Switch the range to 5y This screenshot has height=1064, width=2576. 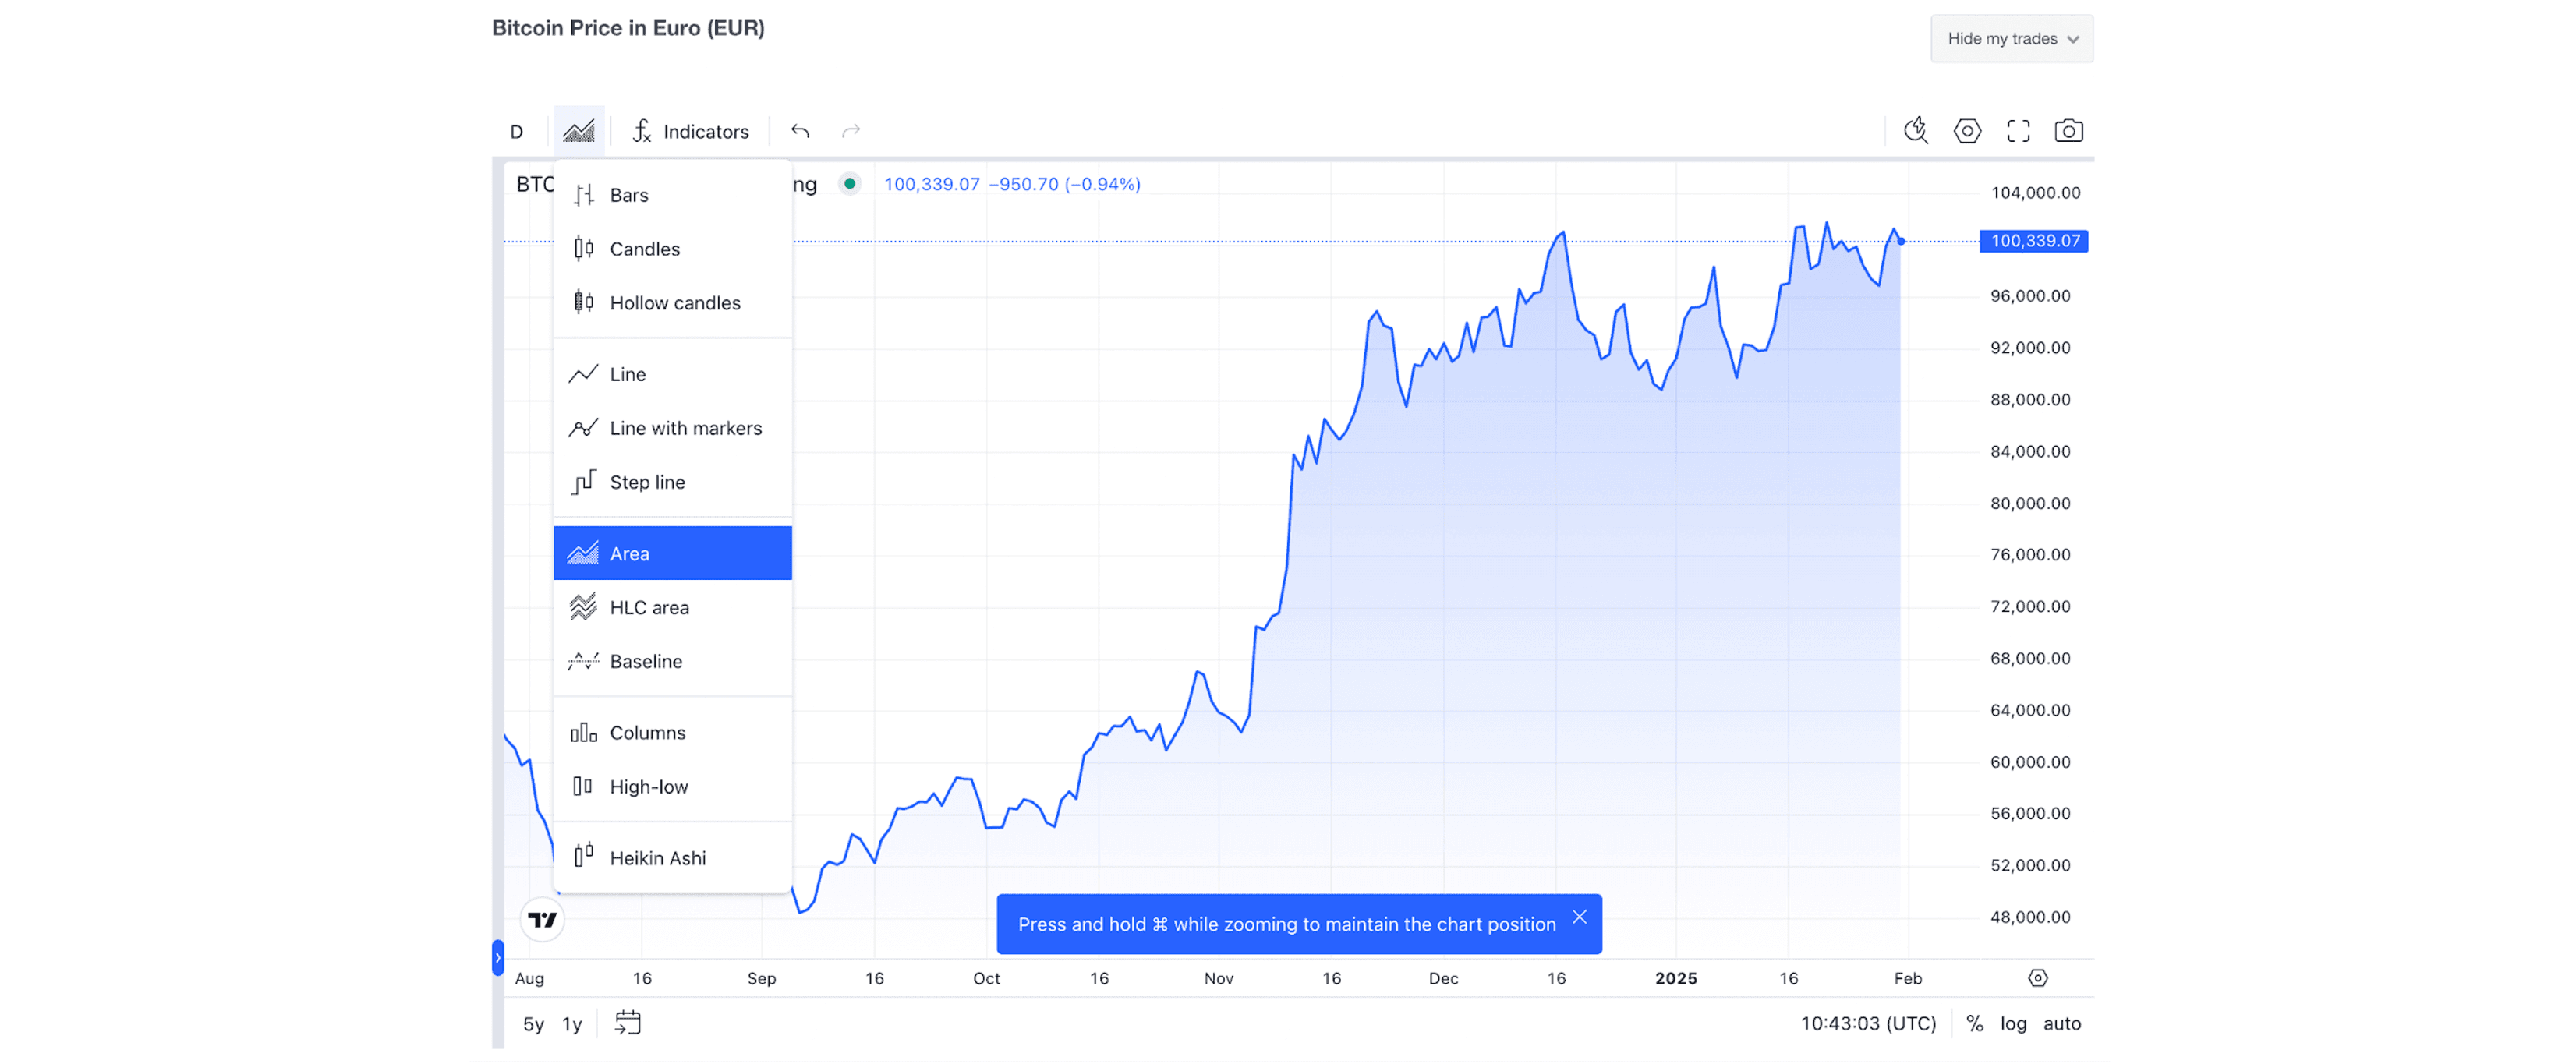tap(533, 1023)
